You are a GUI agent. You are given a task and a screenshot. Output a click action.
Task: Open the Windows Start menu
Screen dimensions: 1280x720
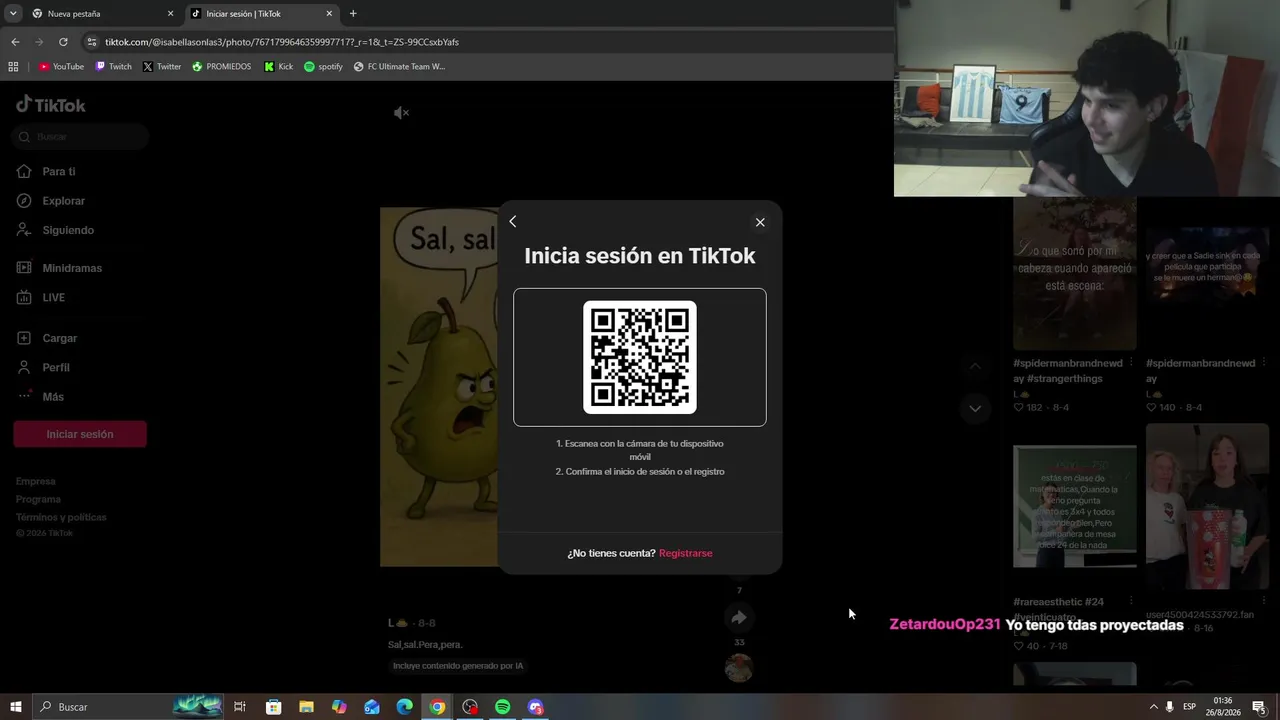(x=16, y=707)
